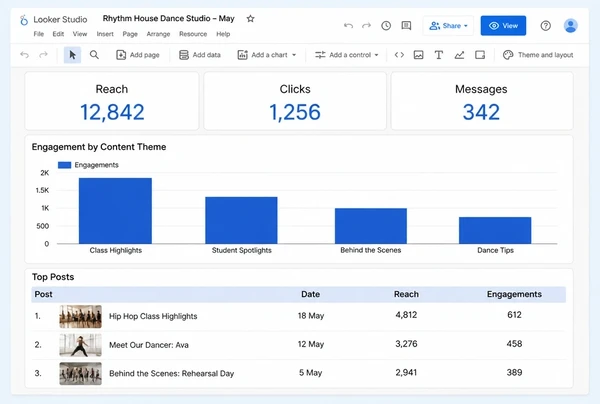This screenshot has height=404, width=600.
Task: Click the blue View button
Action: pos(503,26)
